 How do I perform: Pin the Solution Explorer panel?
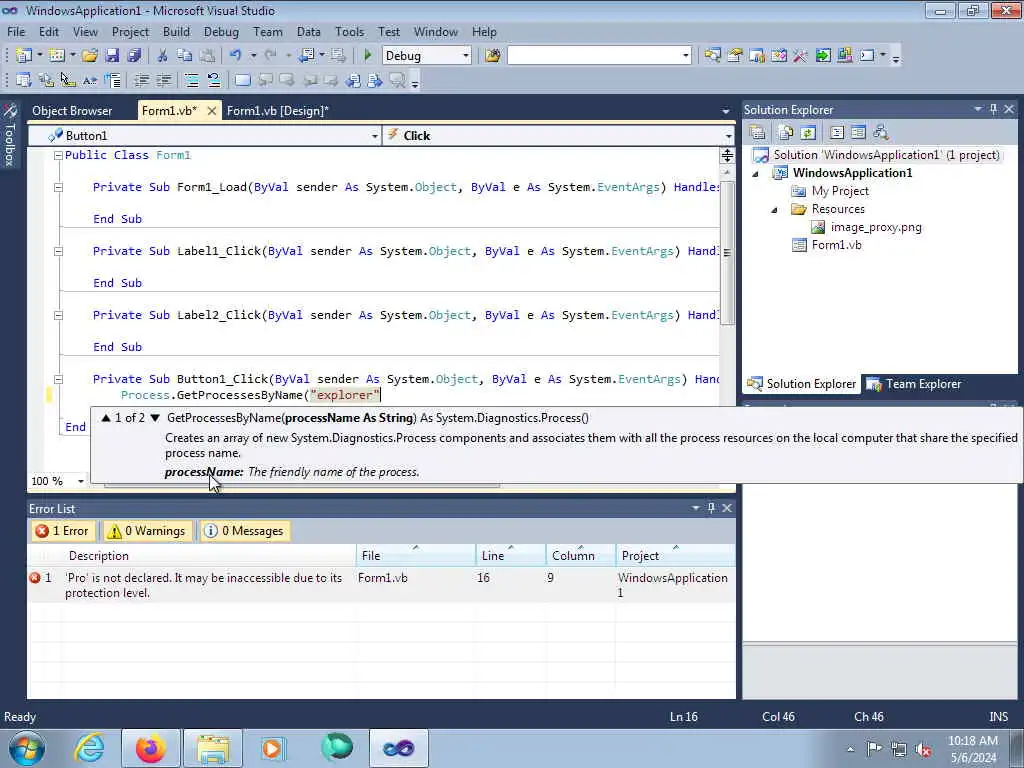993,110
